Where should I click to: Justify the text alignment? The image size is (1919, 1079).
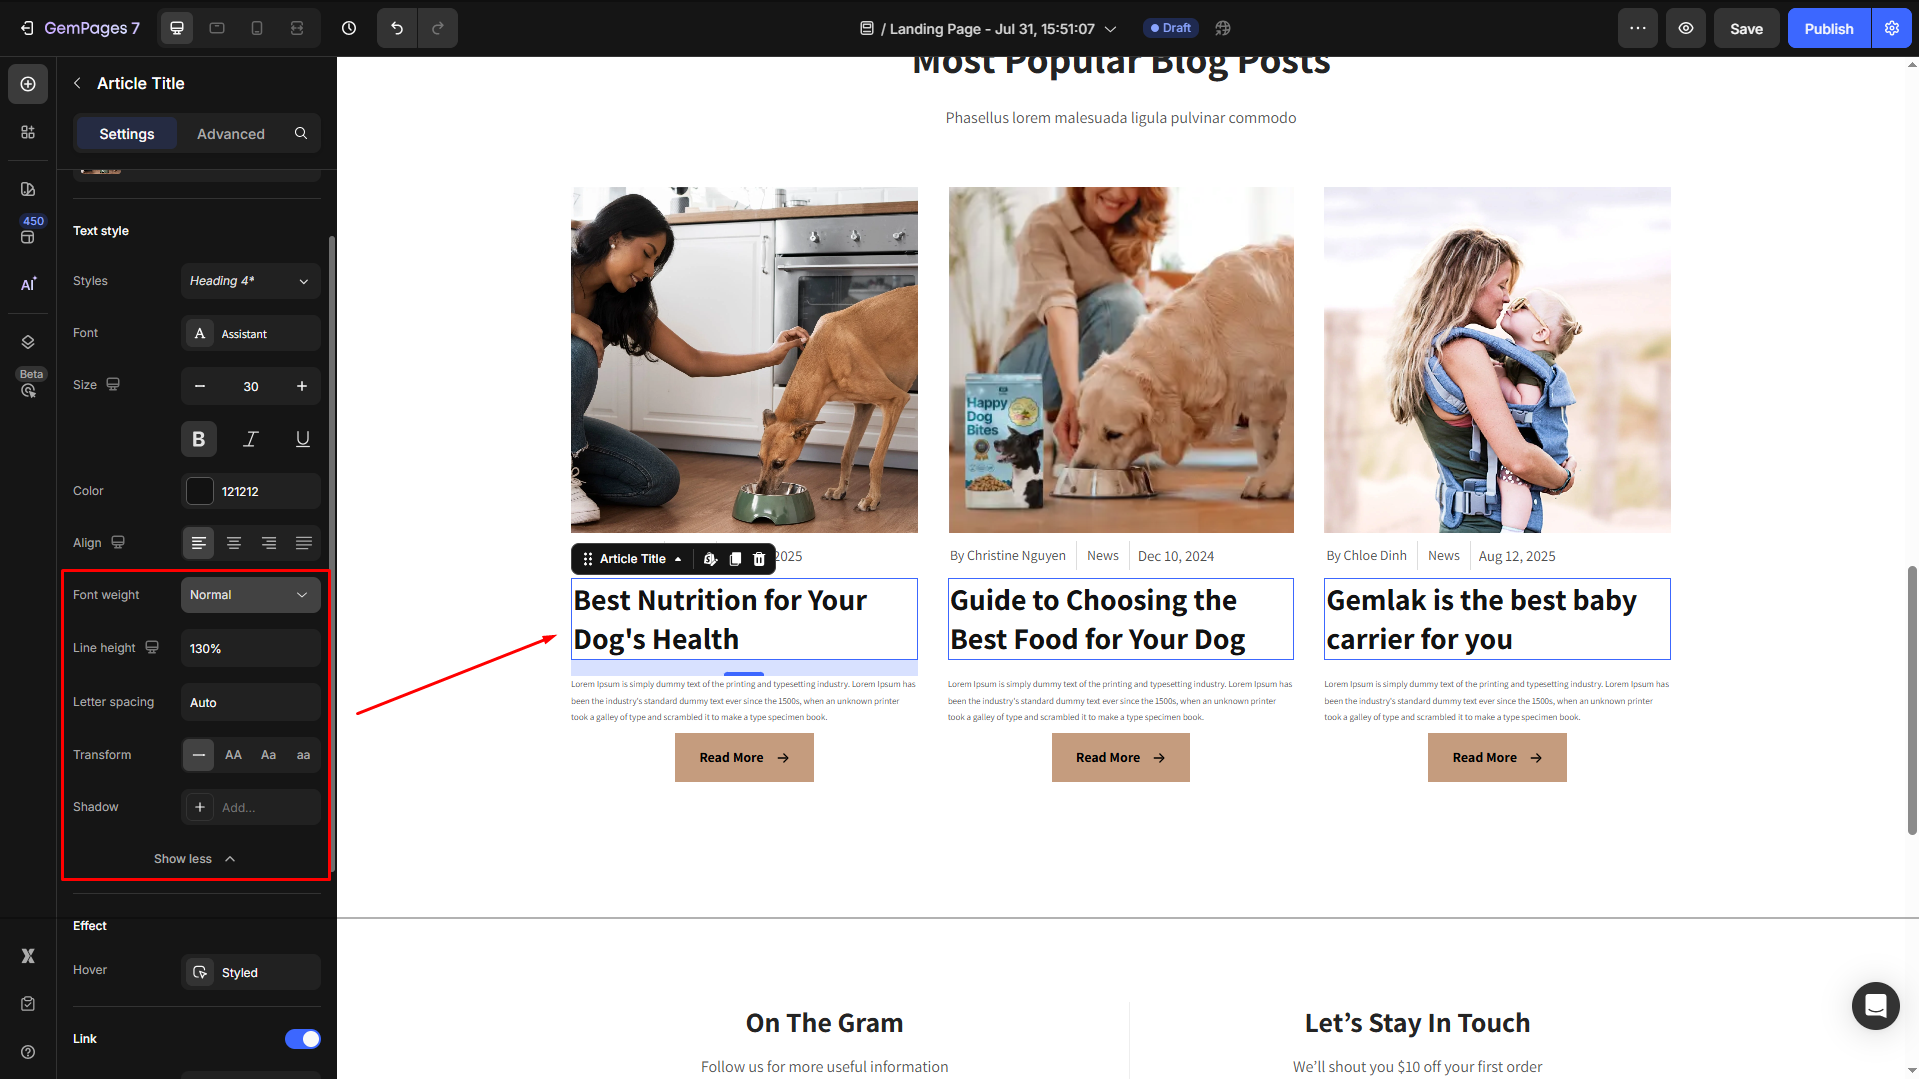[x=304, y=543]
